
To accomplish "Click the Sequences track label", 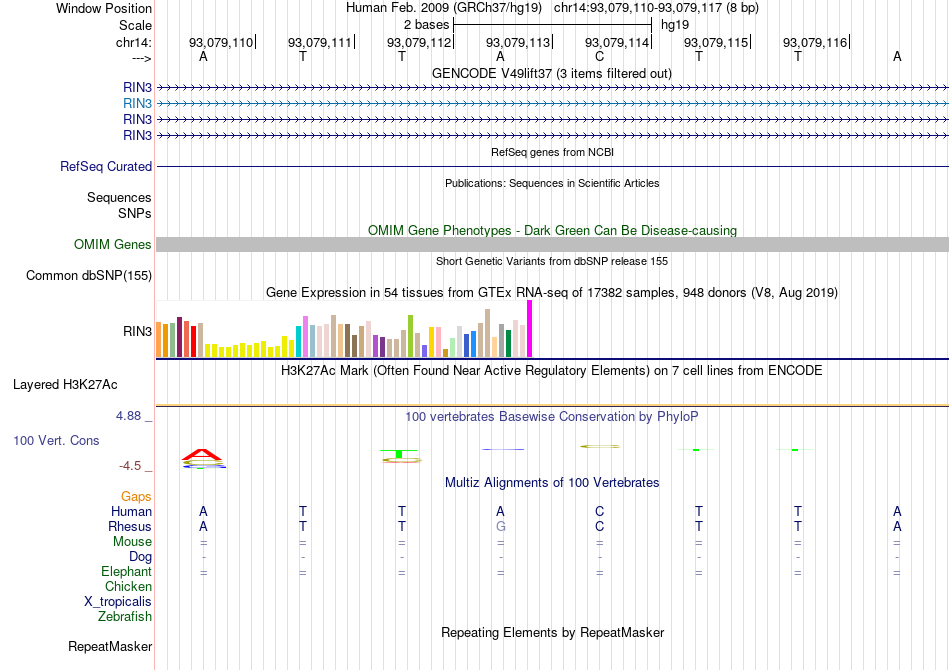I will [119, 197].
